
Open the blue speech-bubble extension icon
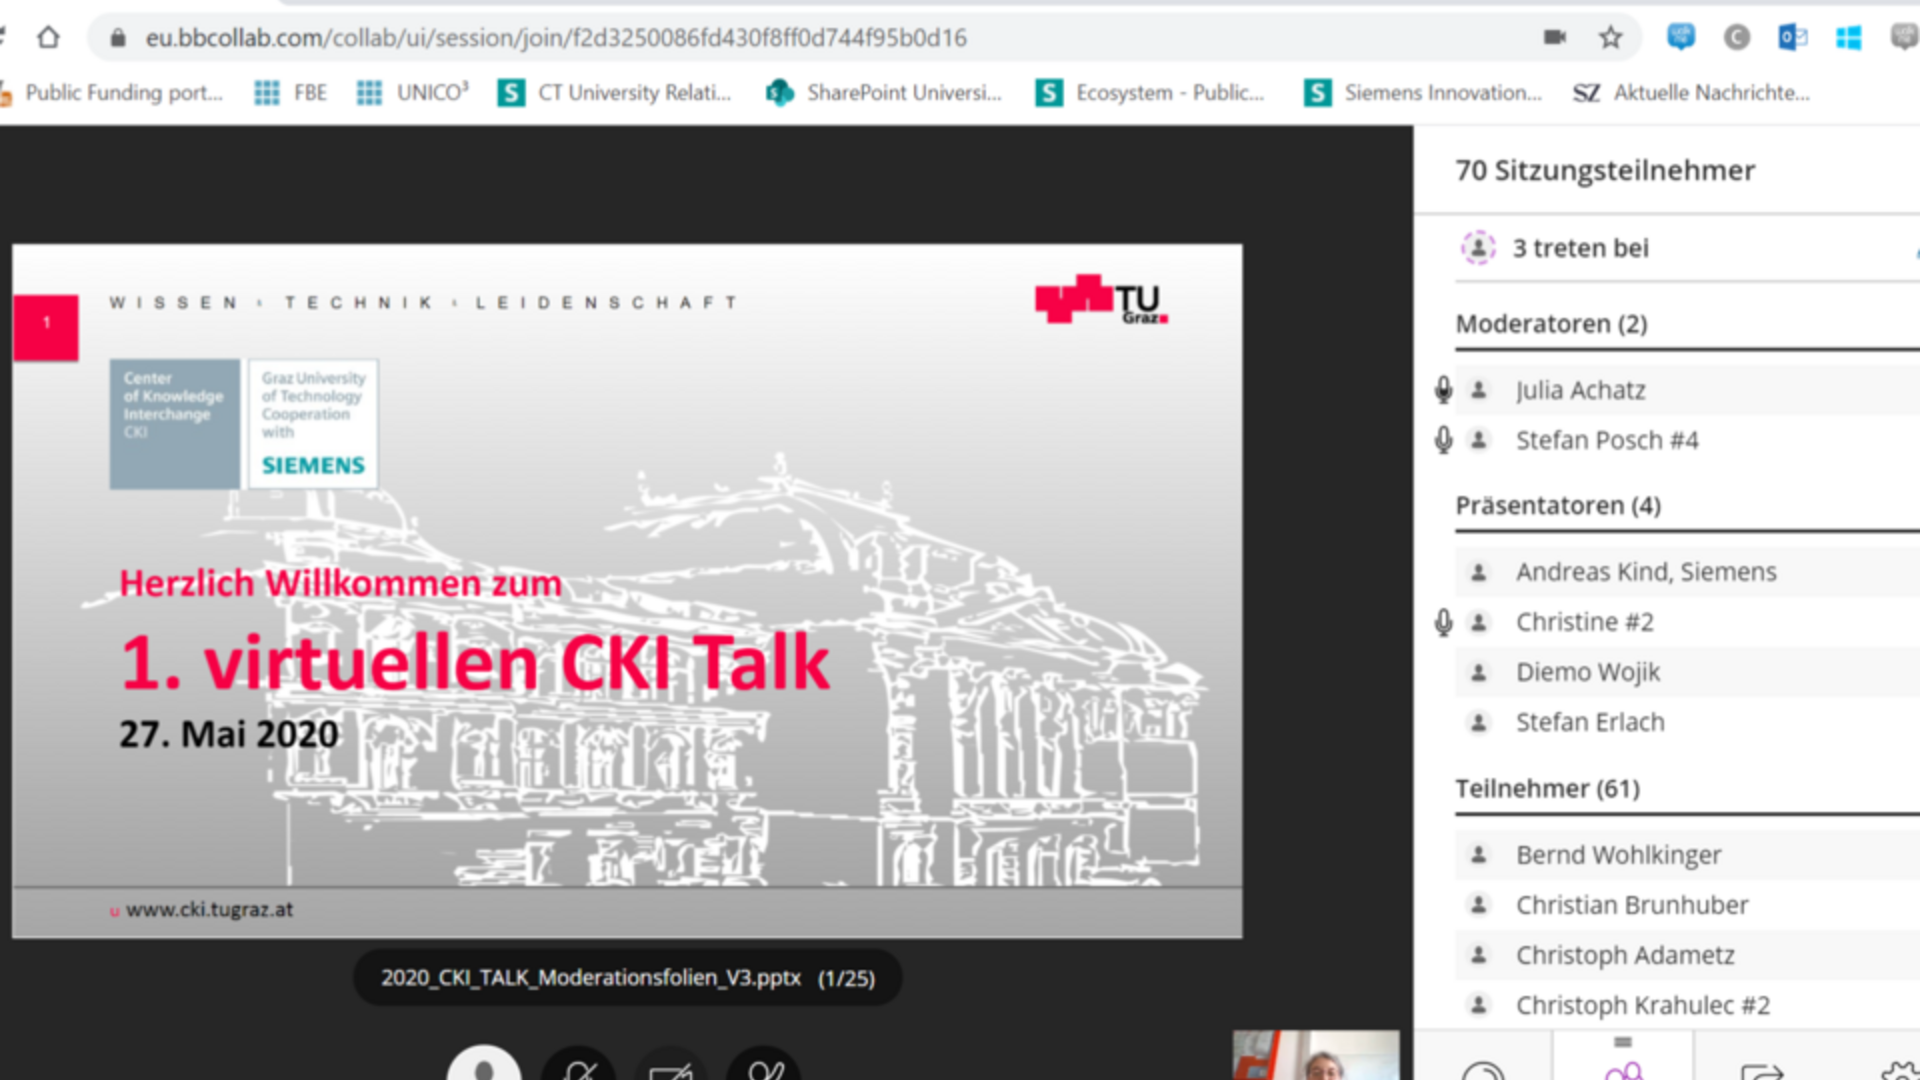[1681, 38]
